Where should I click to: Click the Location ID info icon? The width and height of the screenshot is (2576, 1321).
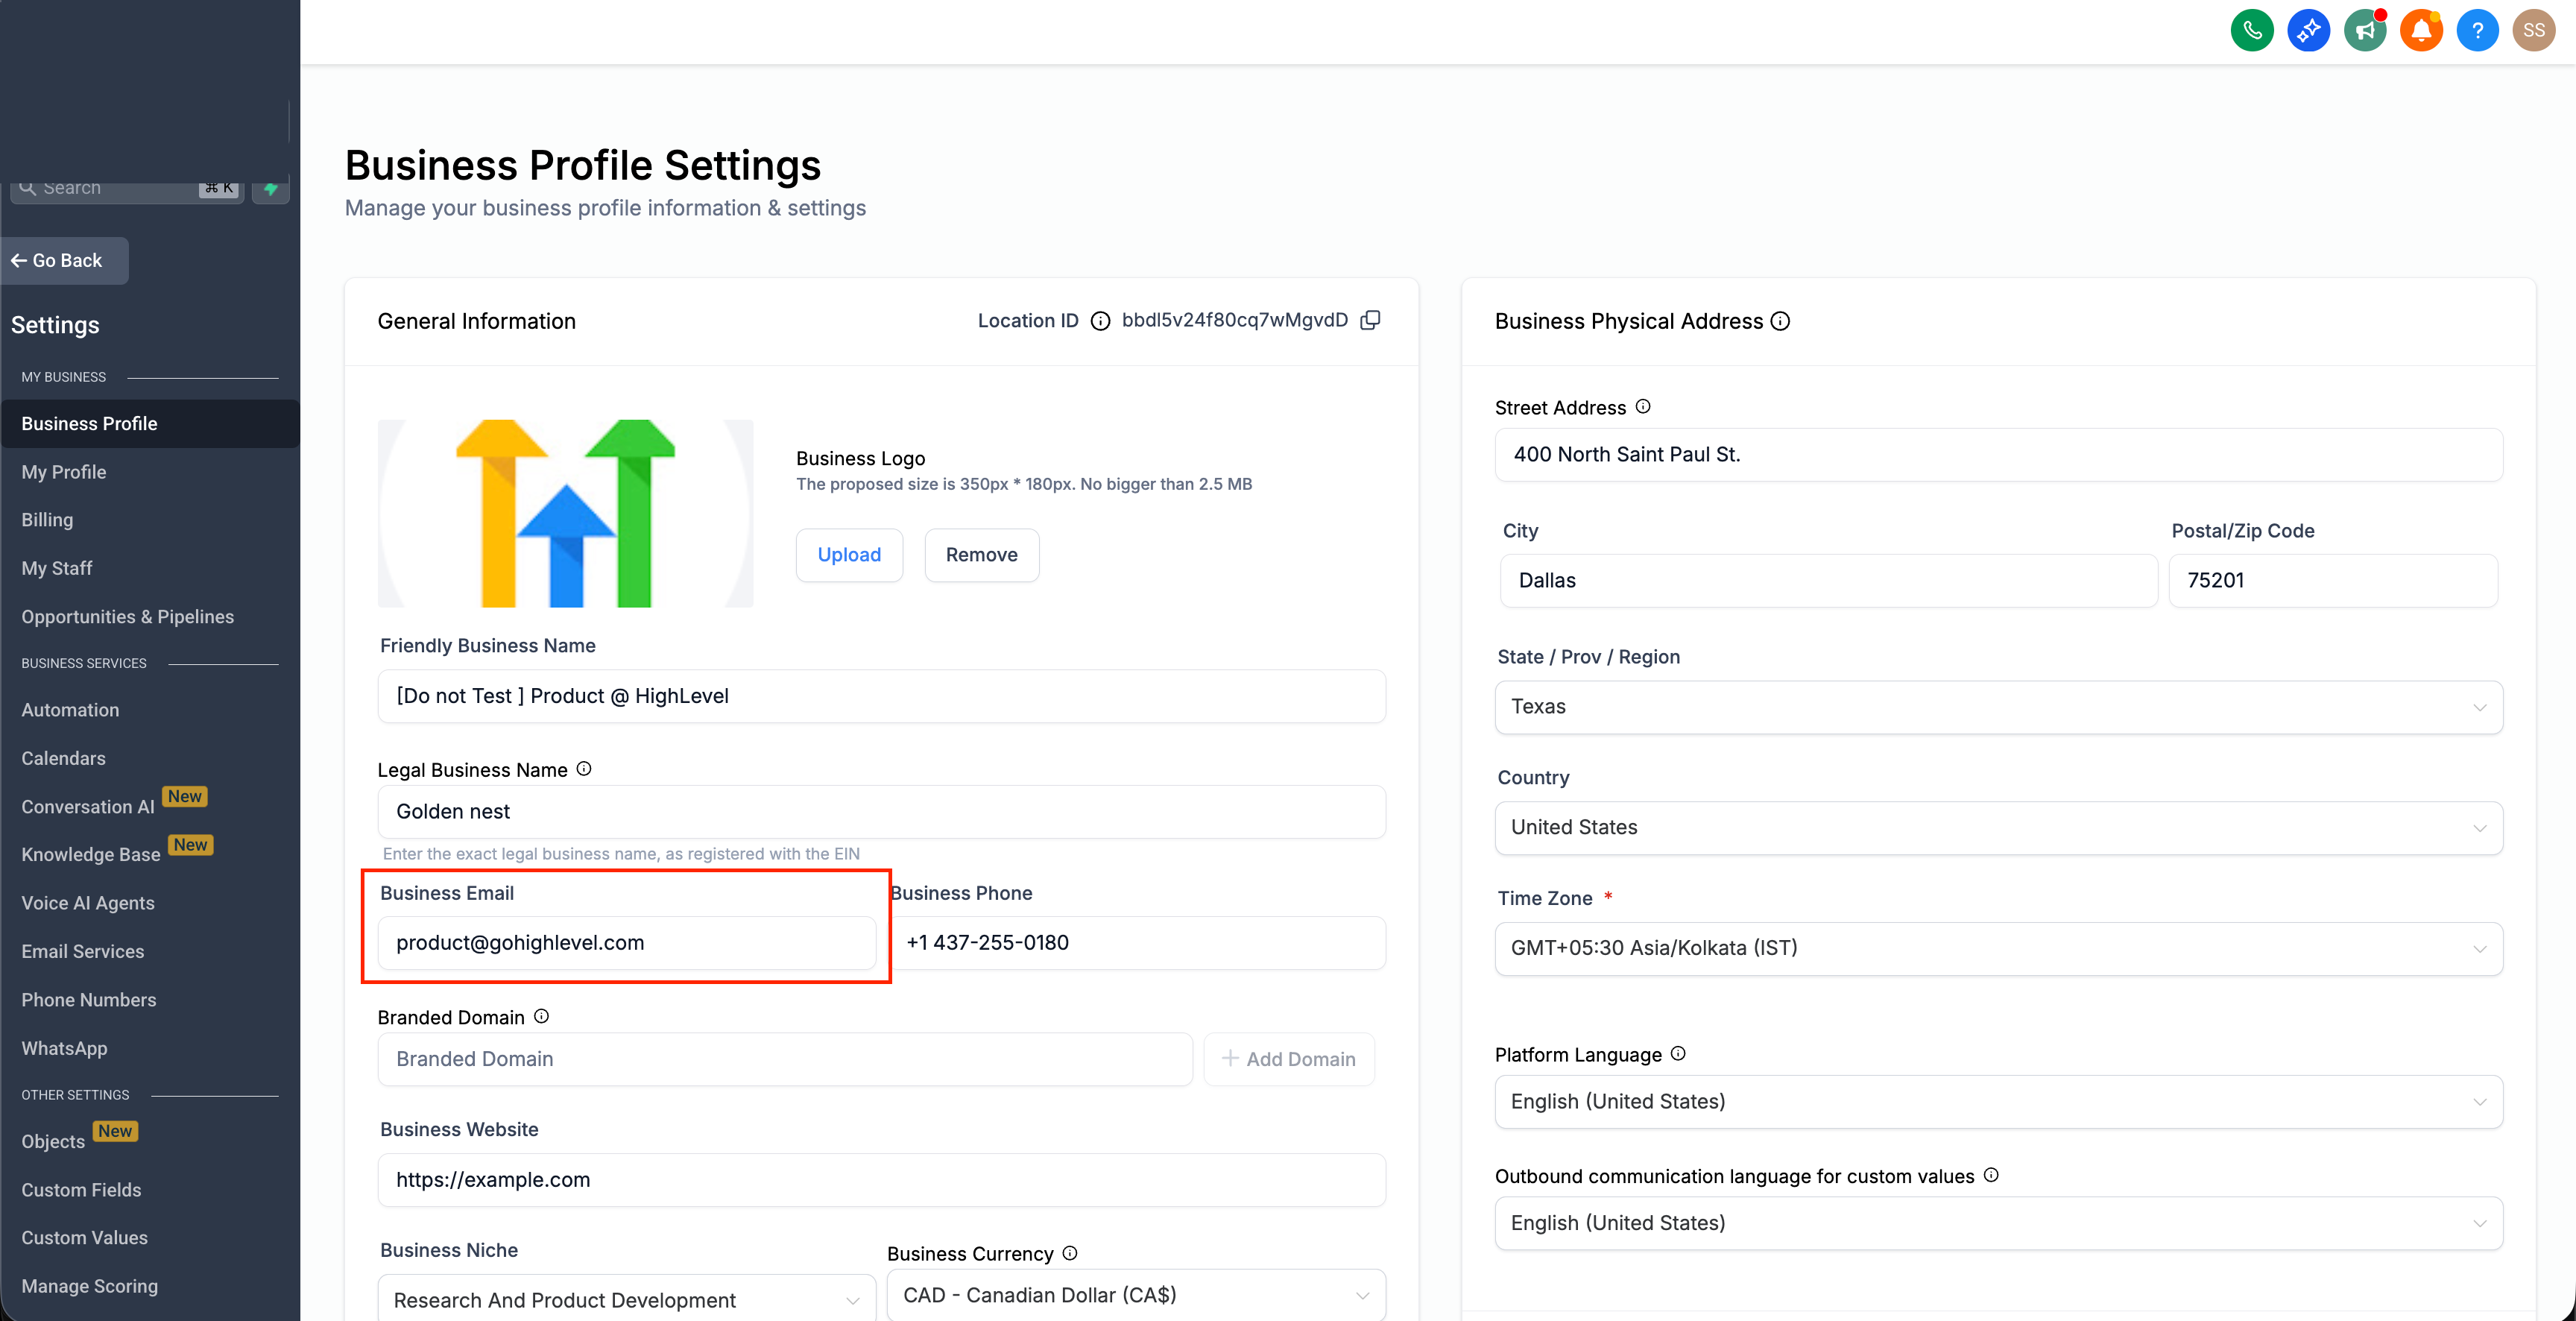point(1100,321)
